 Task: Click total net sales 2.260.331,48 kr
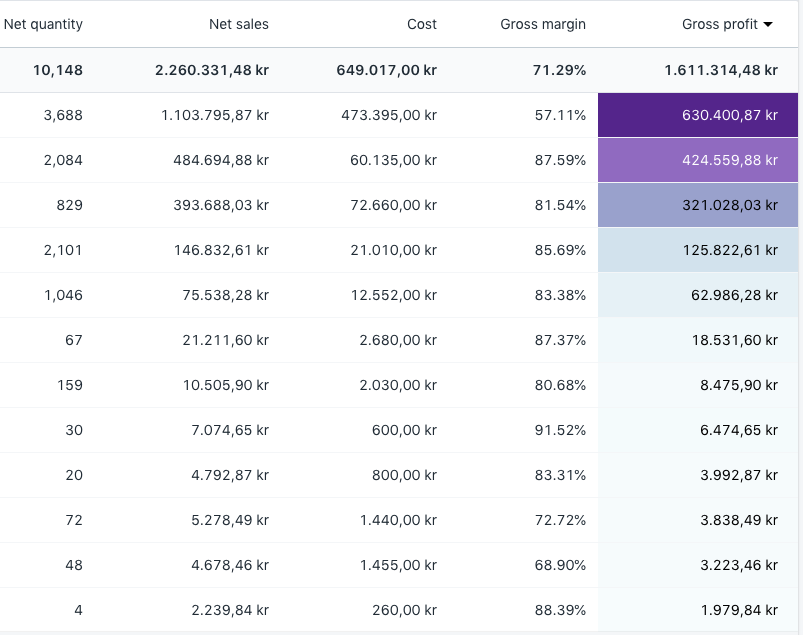click(x=212, y=70)
